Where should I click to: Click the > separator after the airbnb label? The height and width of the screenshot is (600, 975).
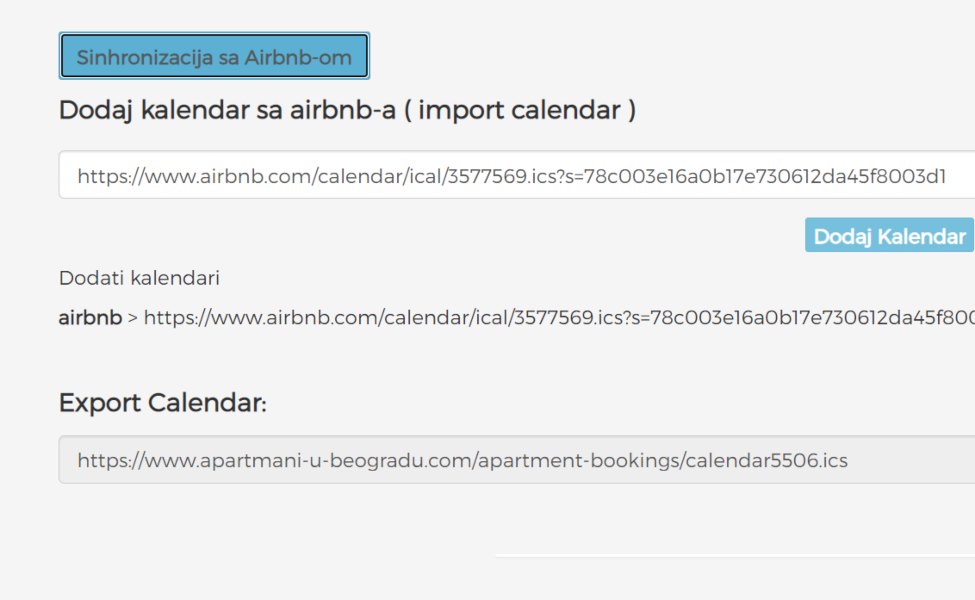coord(133,318)
